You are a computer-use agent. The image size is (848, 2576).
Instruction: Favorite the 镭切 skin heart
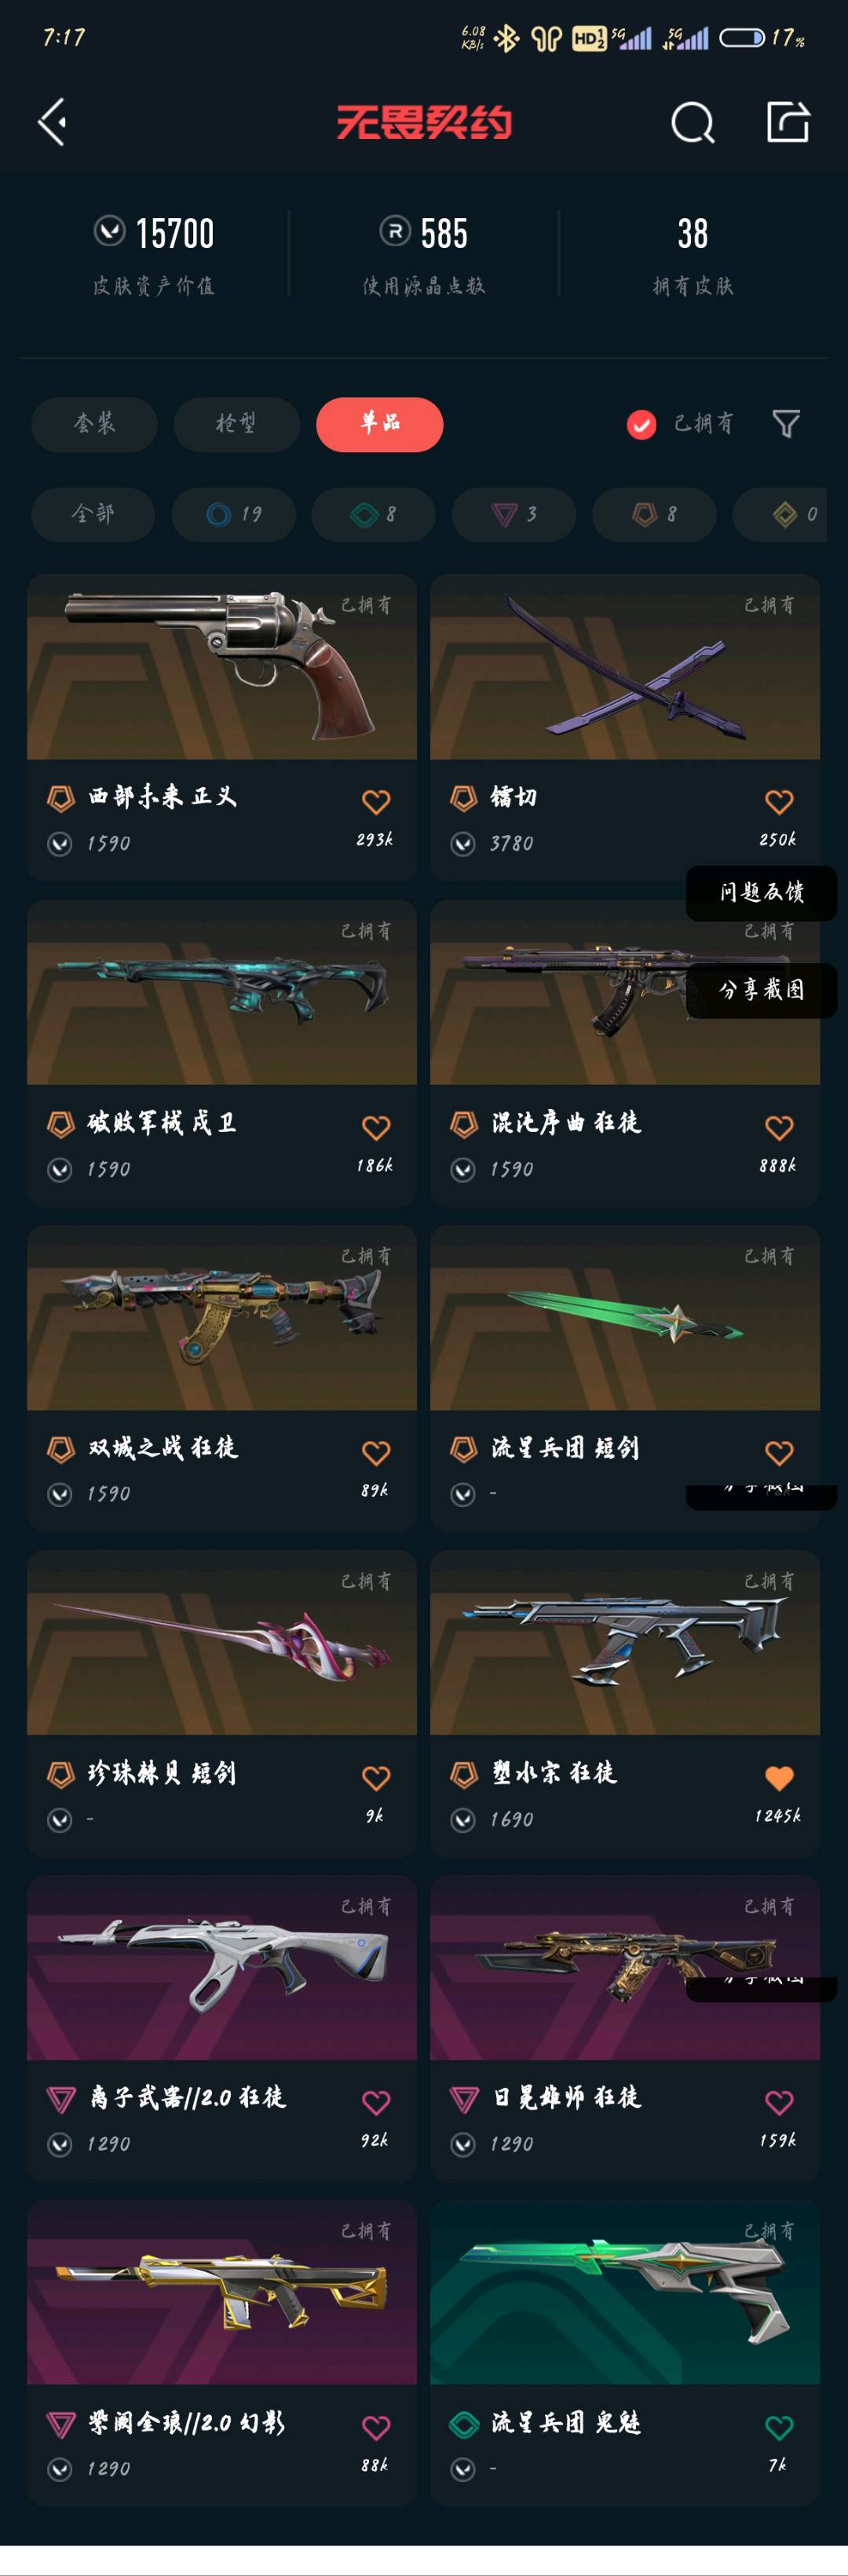[779, 801]
